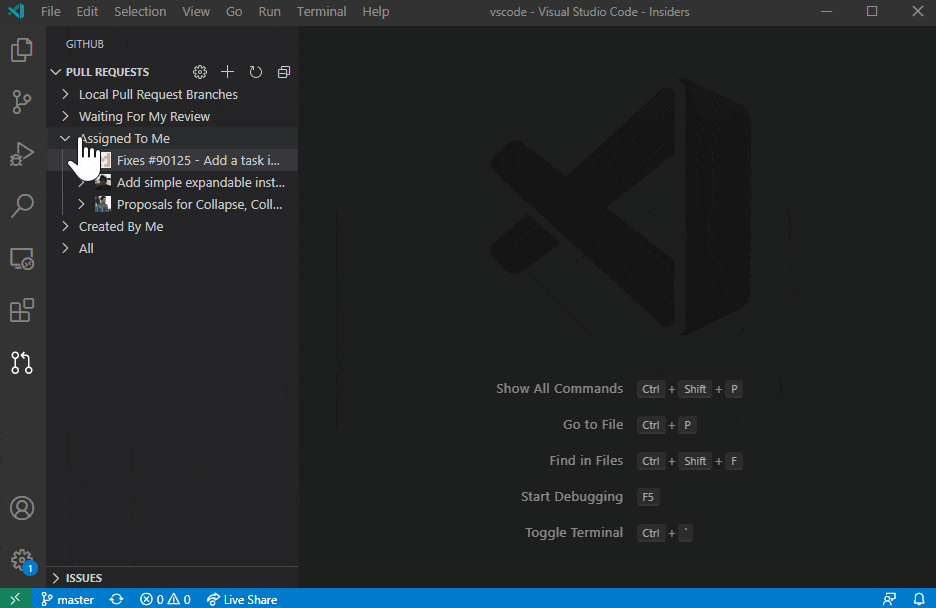Select Fixes #90125 - Add a task pull request
This screenshot has height=608, width=936.
click(172, 161)
